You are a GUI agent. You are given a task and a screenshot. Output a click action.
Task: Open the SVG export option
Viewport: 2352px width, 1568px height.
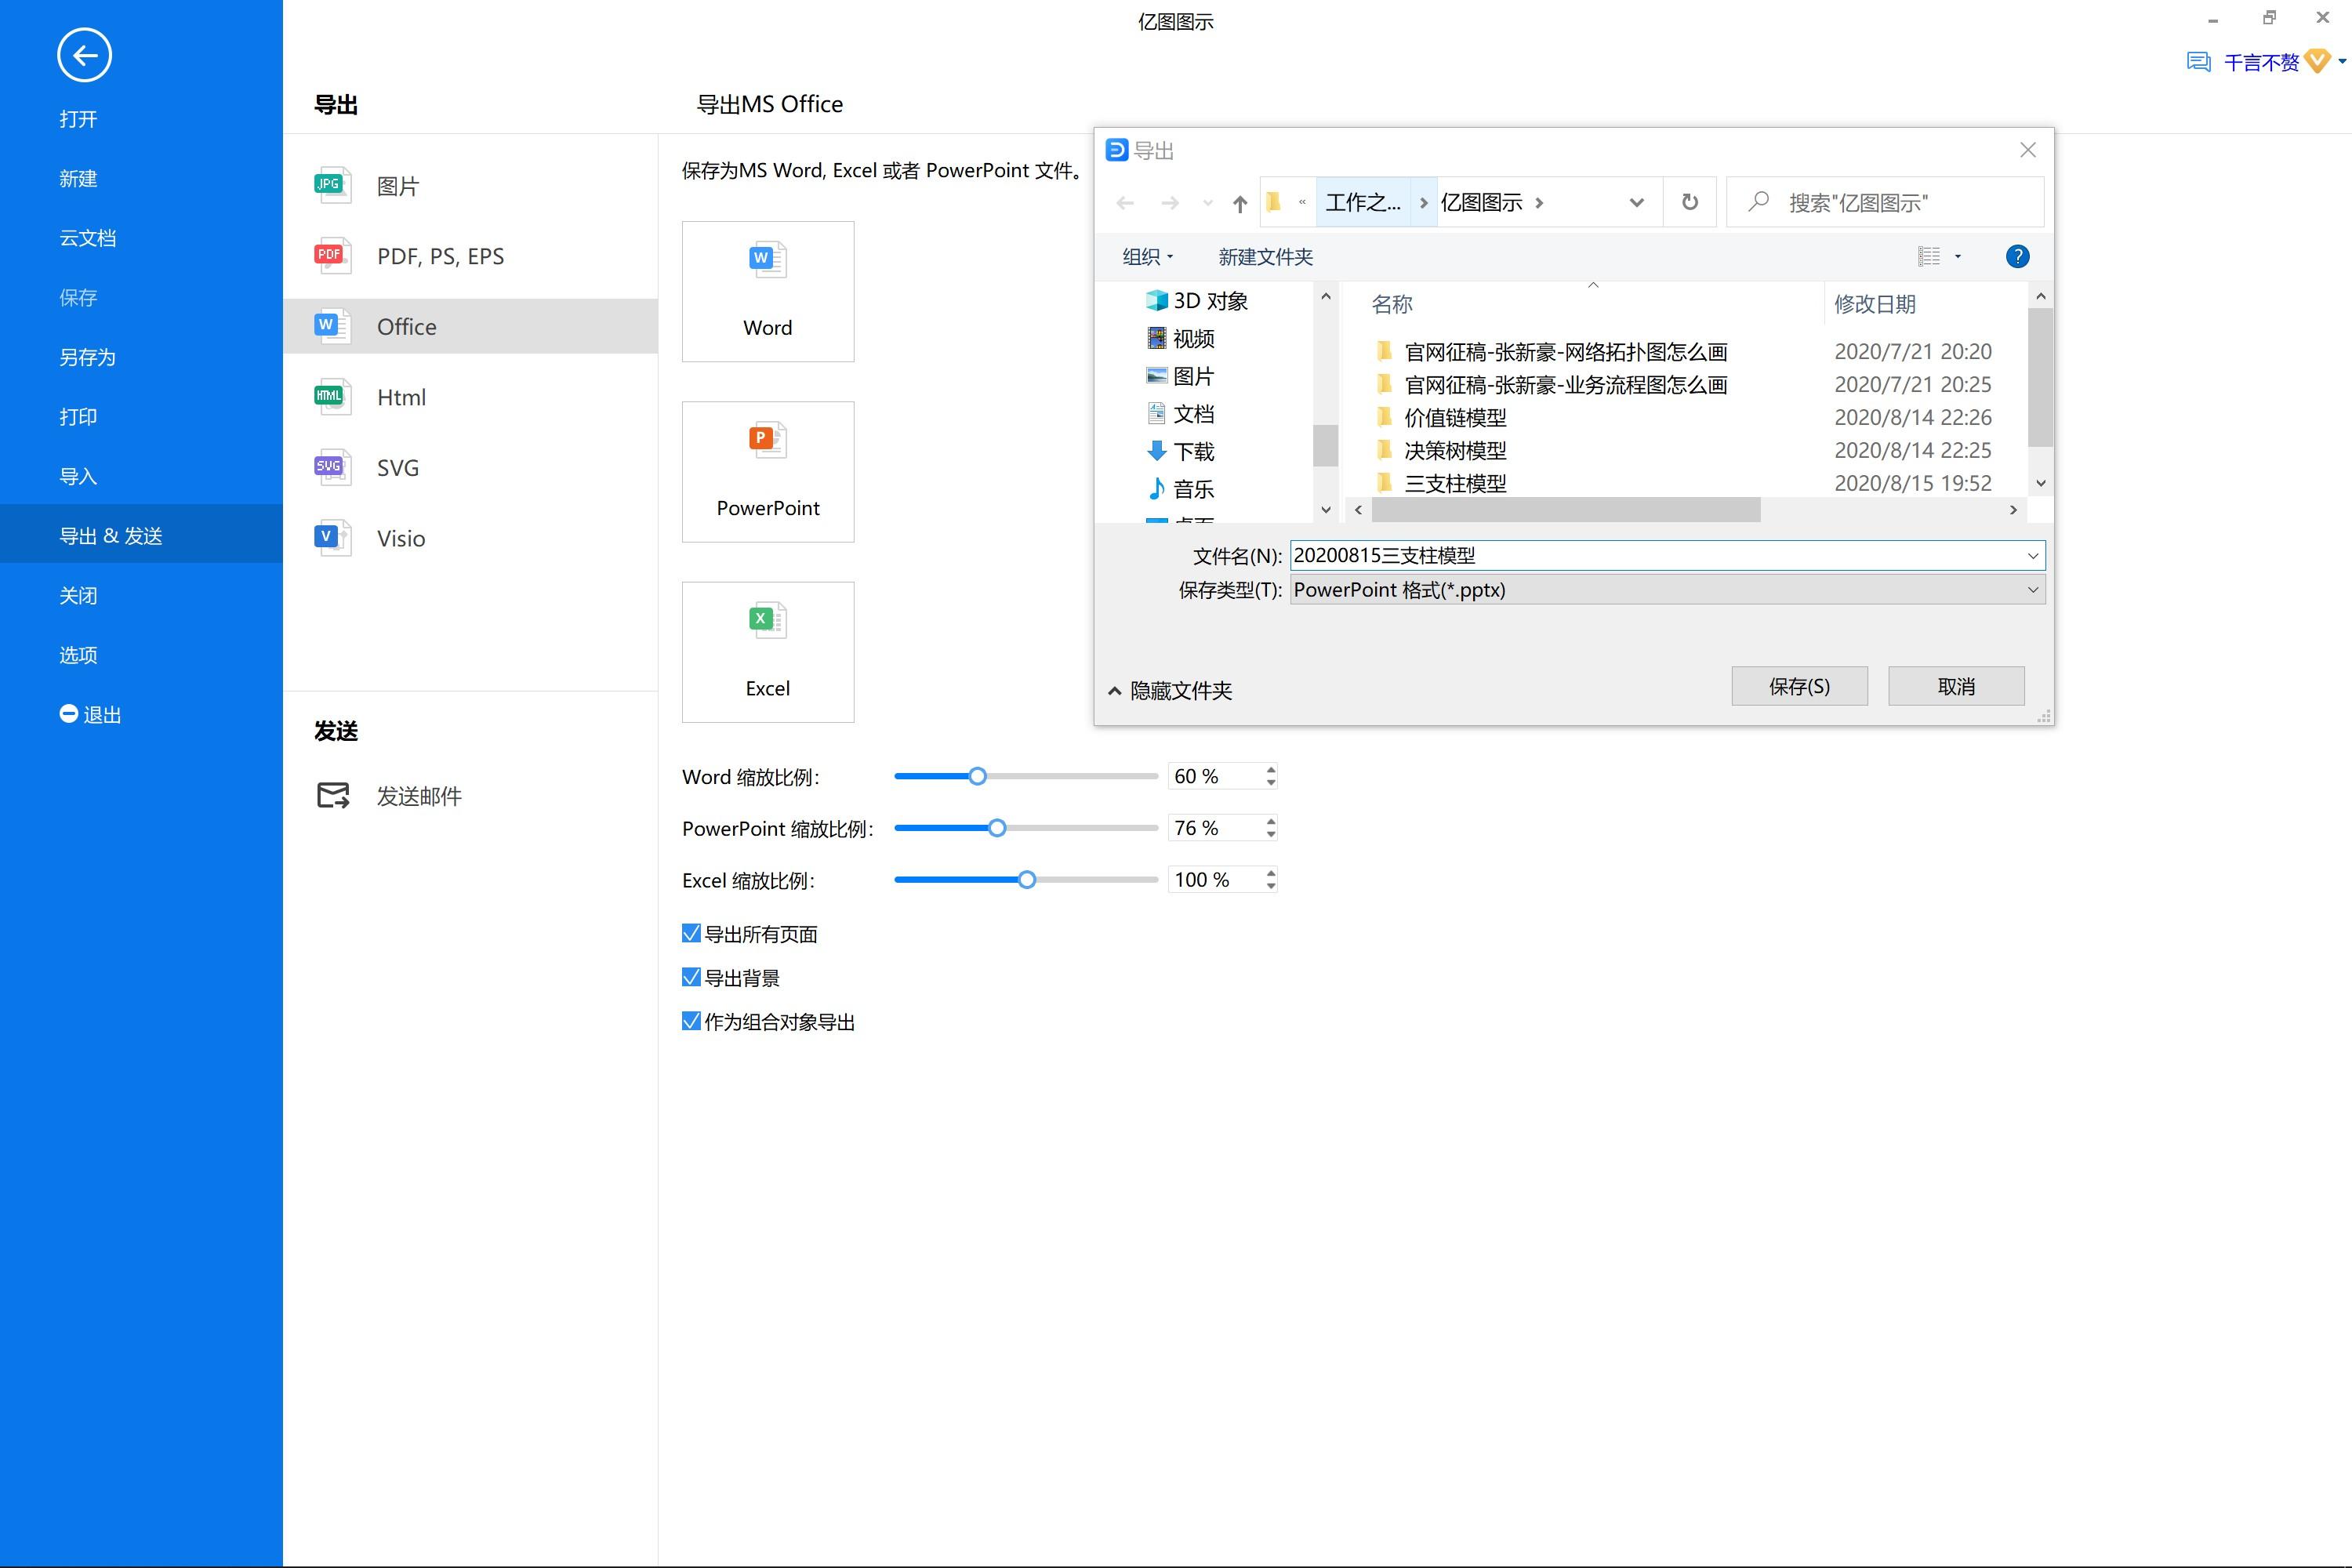click(397, 467)
